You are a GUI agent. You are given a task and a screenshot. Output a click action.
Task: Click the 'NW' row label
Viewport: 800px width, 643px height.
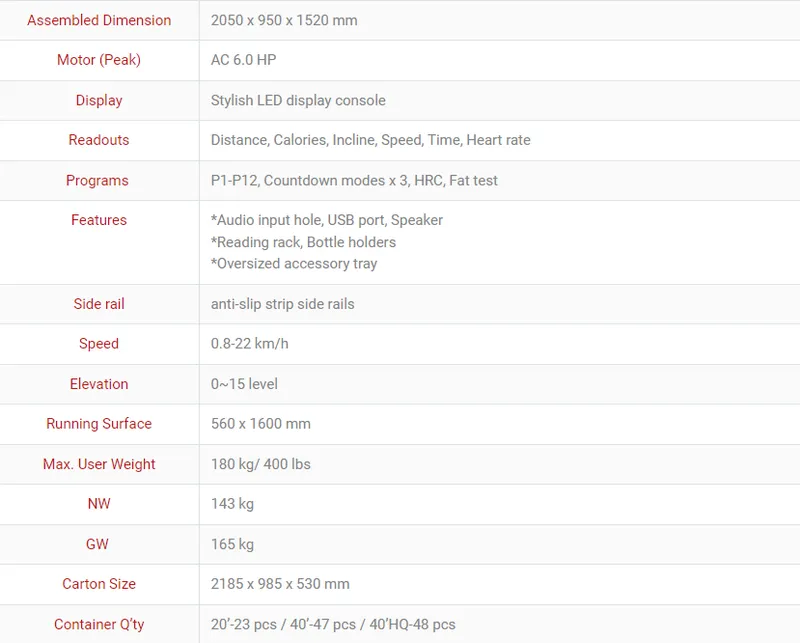point(99,504)
